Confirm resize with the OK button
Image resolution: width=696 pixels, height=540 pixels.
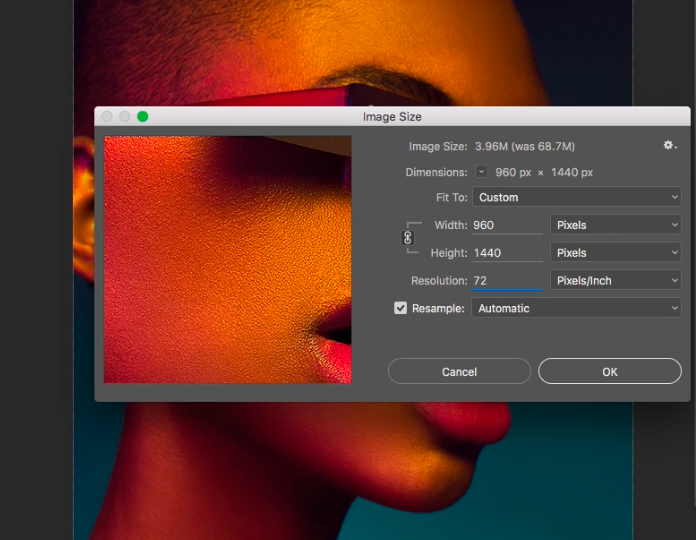pos(609,371)
